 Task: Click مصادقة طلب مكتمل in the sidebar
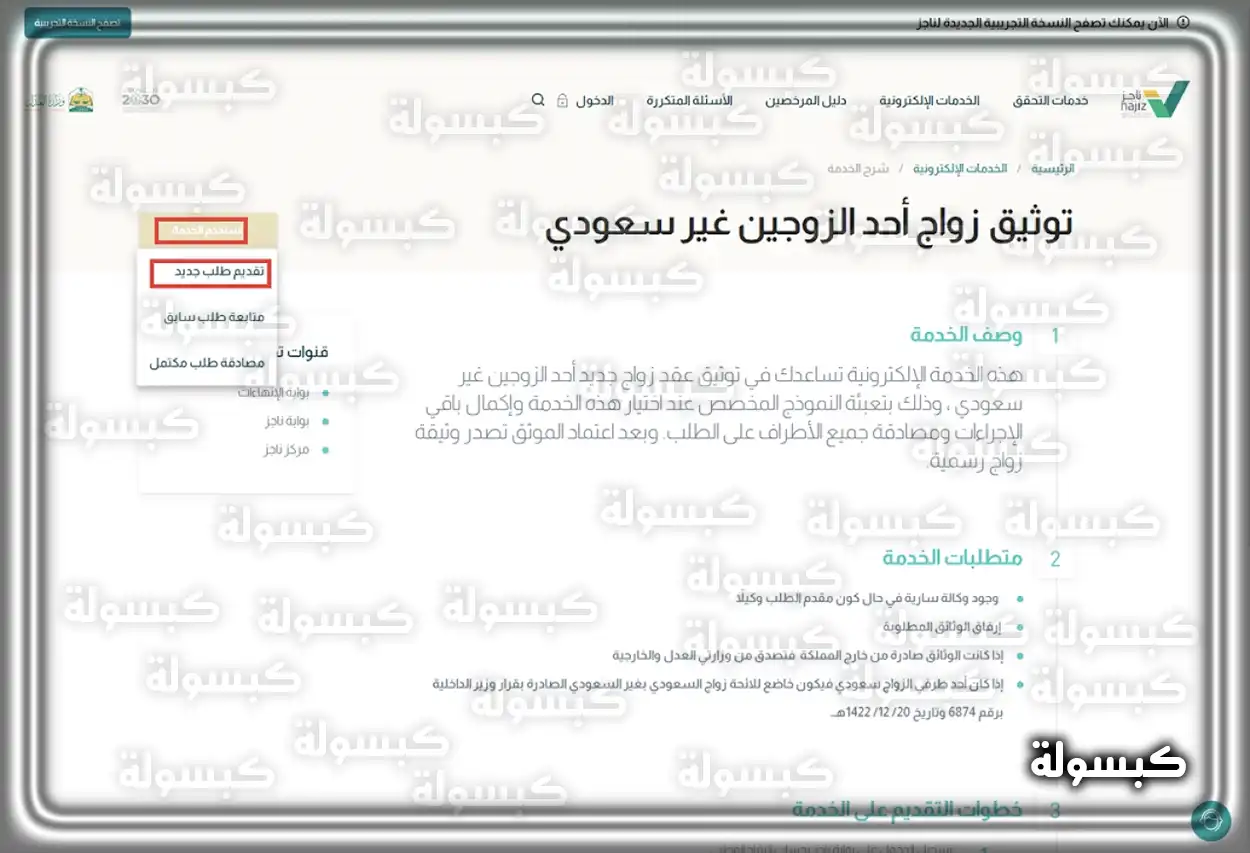coord(205,362)
